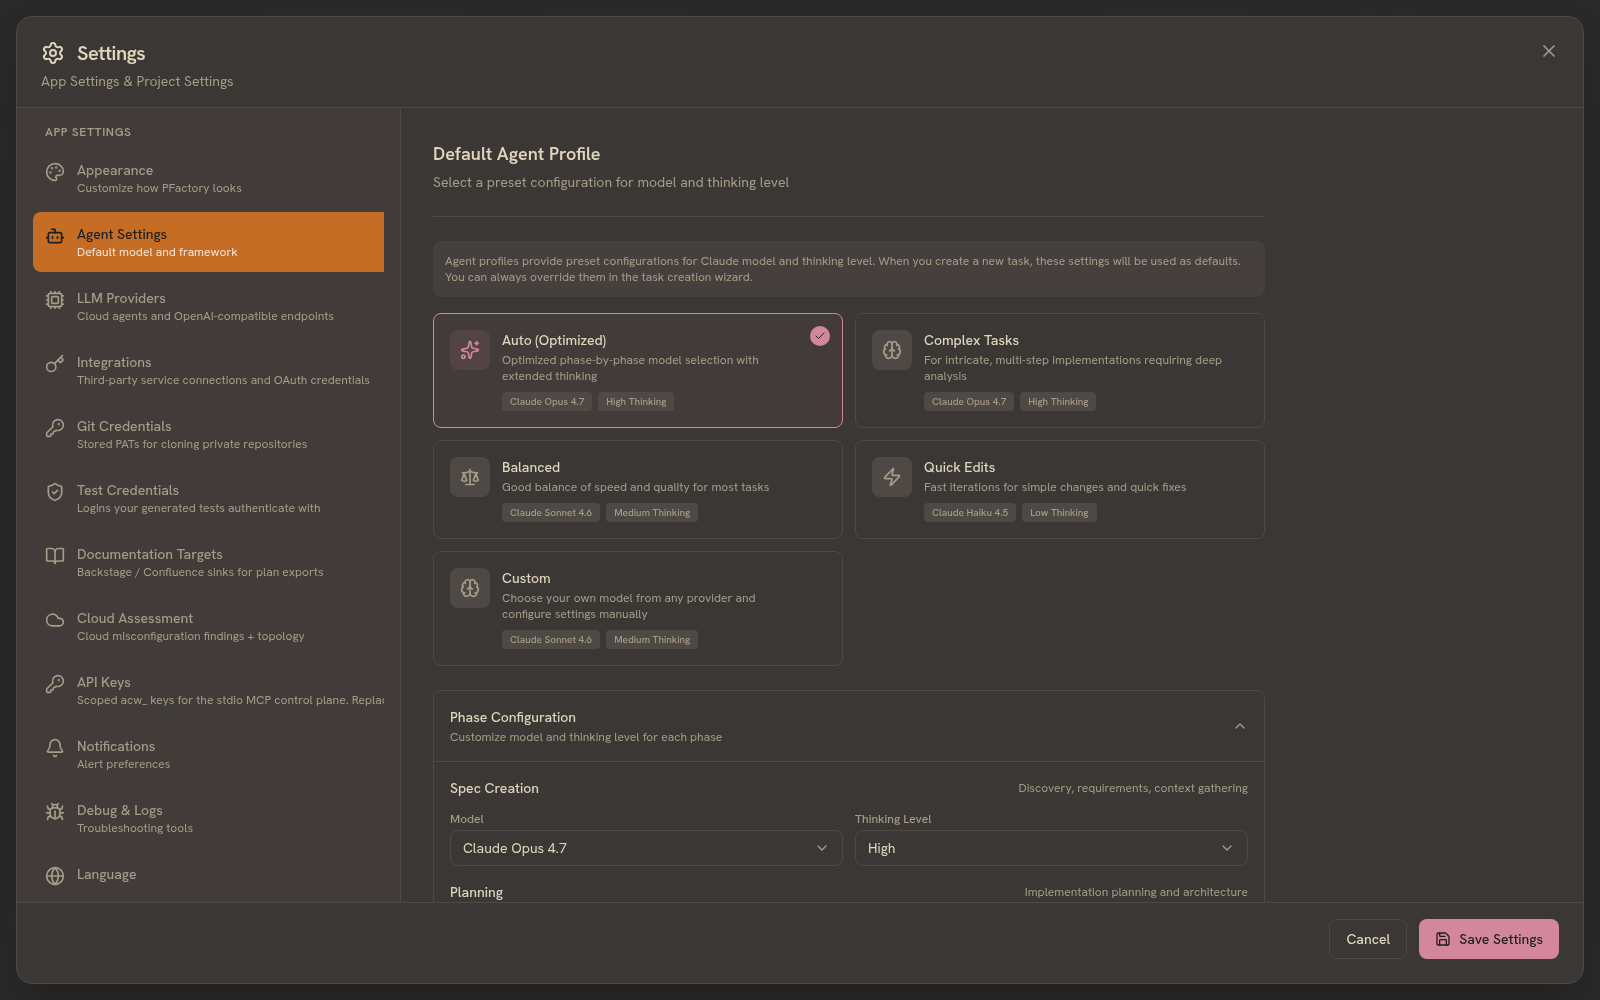Choose the Quick Edits agent profile
Screen dimensions: 1600x1000
click(x=1060, y=490)
